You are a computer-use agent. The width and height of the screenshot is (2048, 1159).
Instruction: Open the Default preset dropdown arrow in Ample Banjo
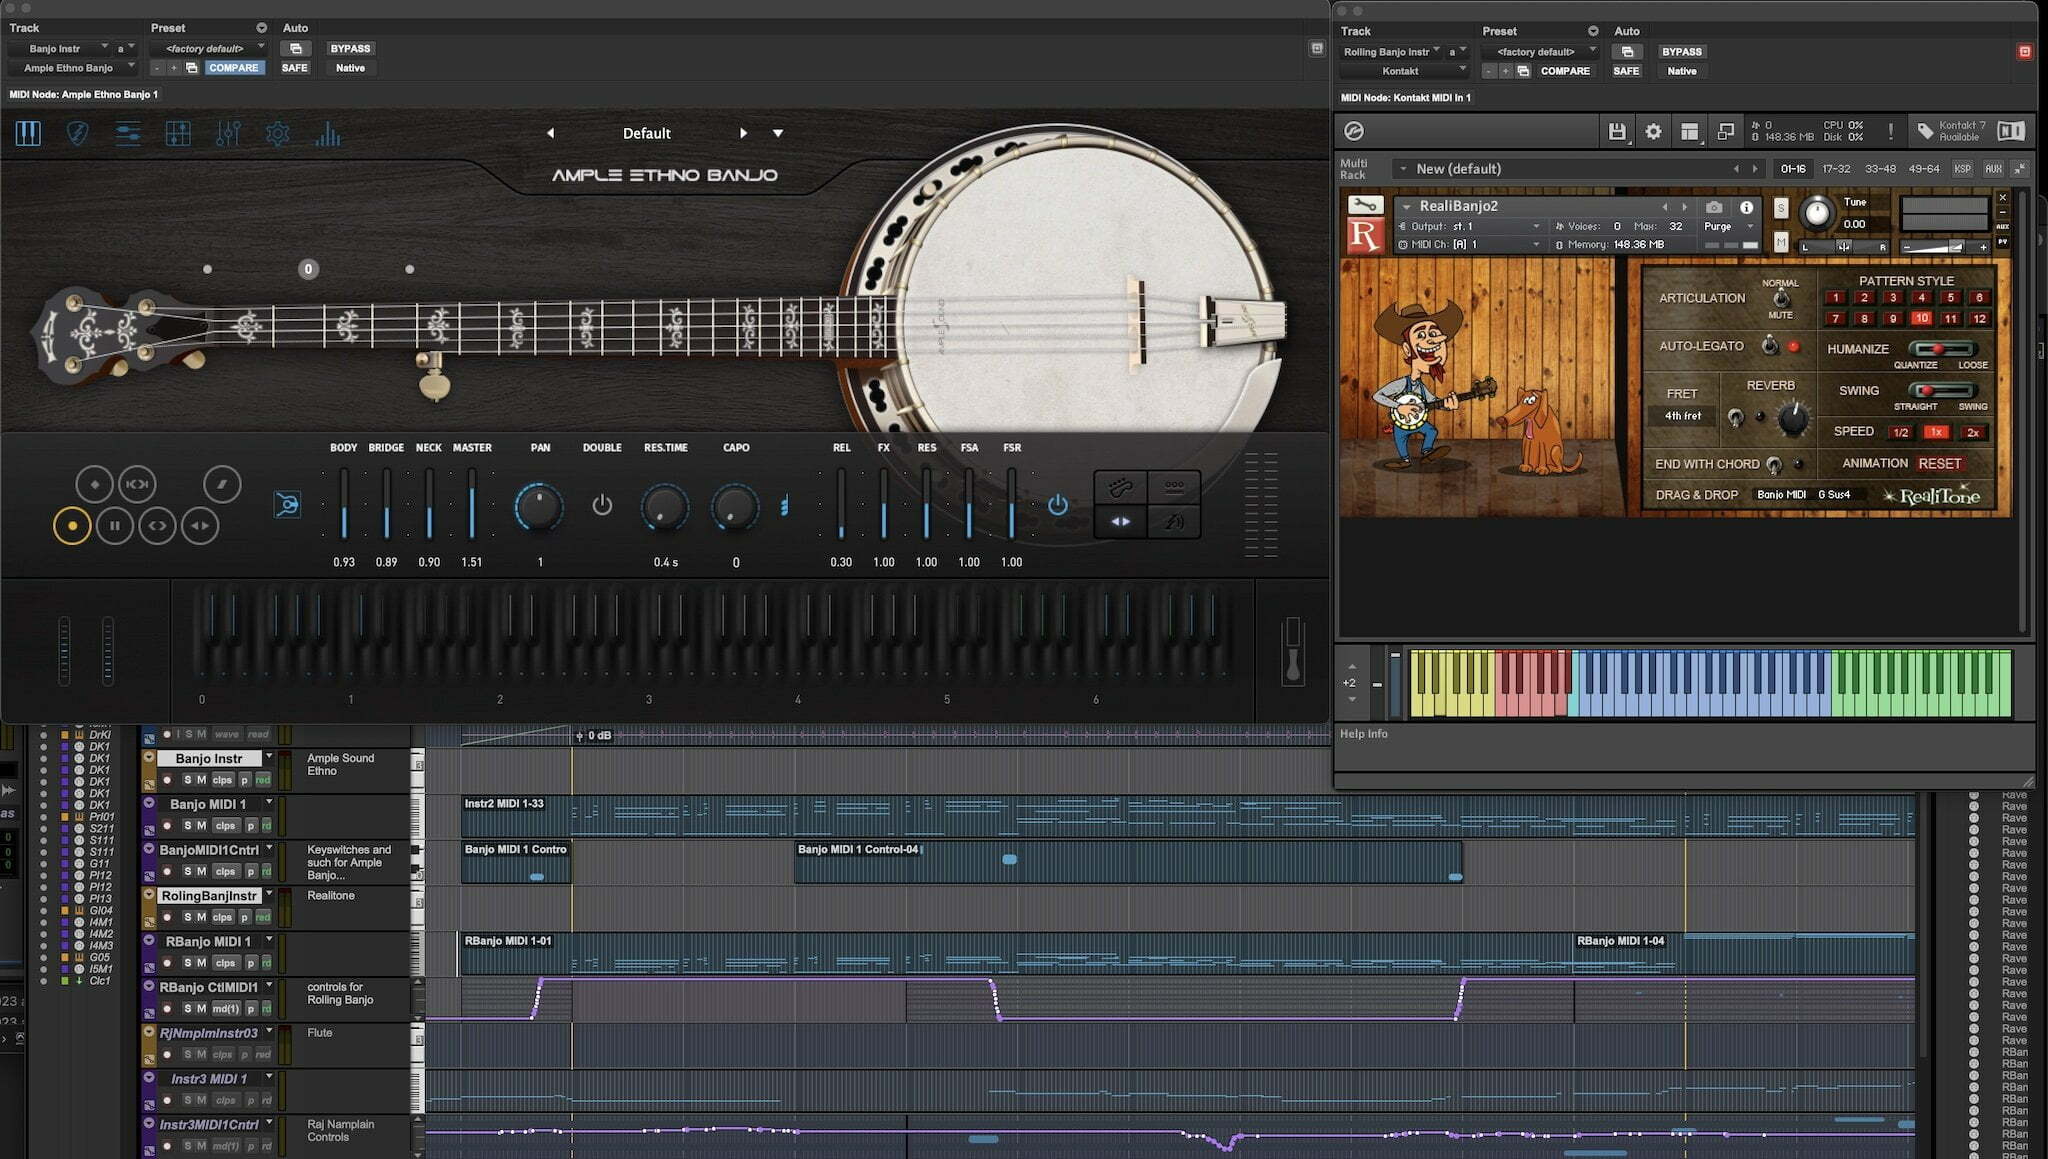tap(777, 133)
